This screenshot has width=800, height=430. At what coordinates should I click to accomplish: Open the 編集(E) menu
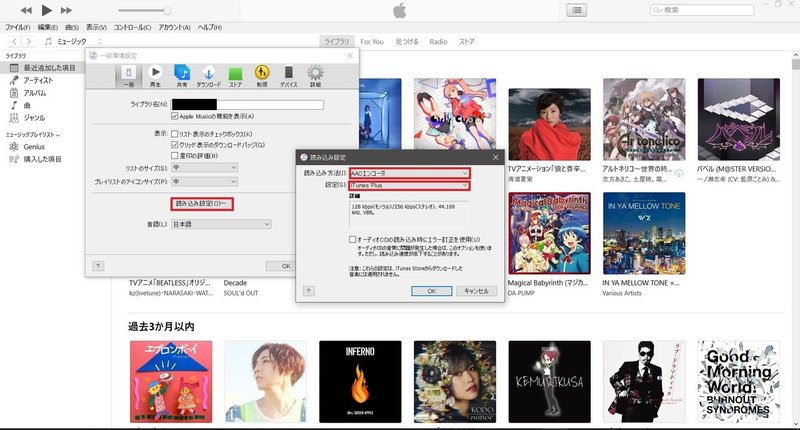[x=47, y=27]
